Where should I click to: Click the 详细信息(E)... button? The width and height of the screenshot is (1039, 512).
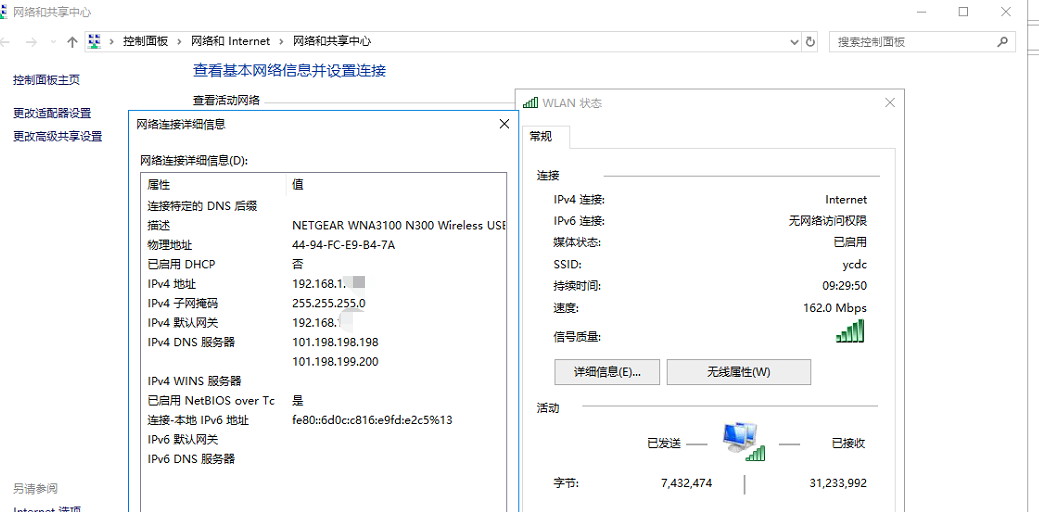(607, 372)
